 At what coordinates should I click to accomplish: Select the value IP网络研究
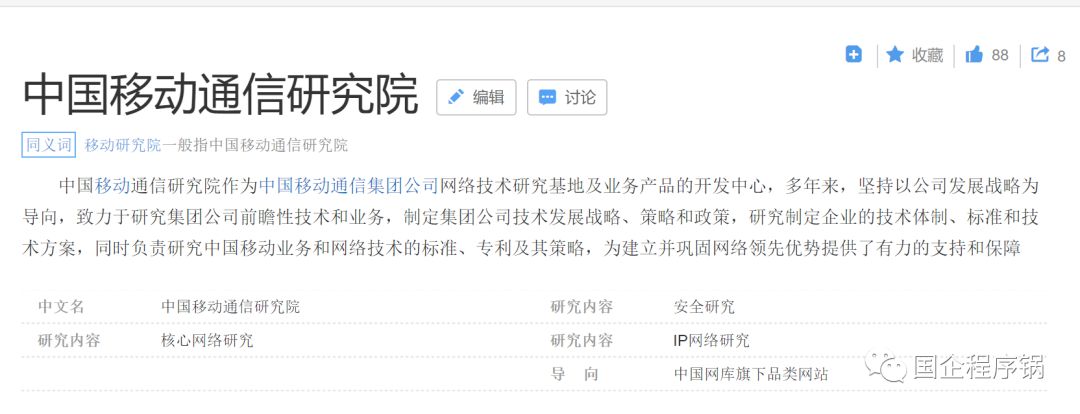[x=712, y=340]
